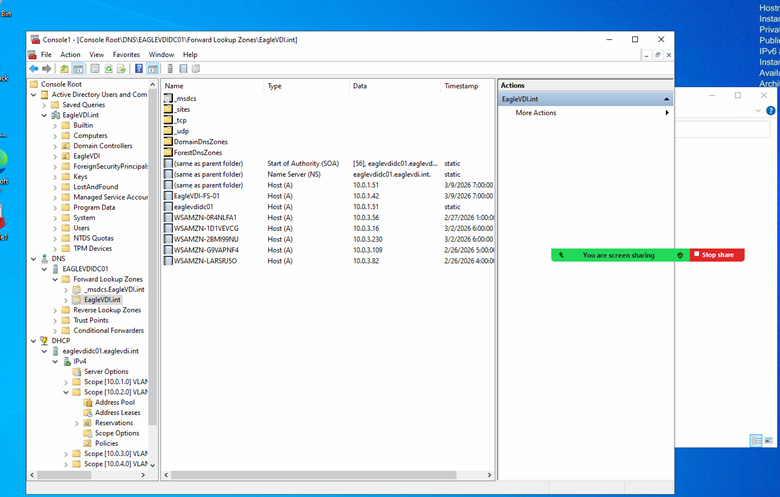Toggle Show/Hide Action Pane toolbar icon
This screenshot has width=780, height=497.
pos(153,69)
